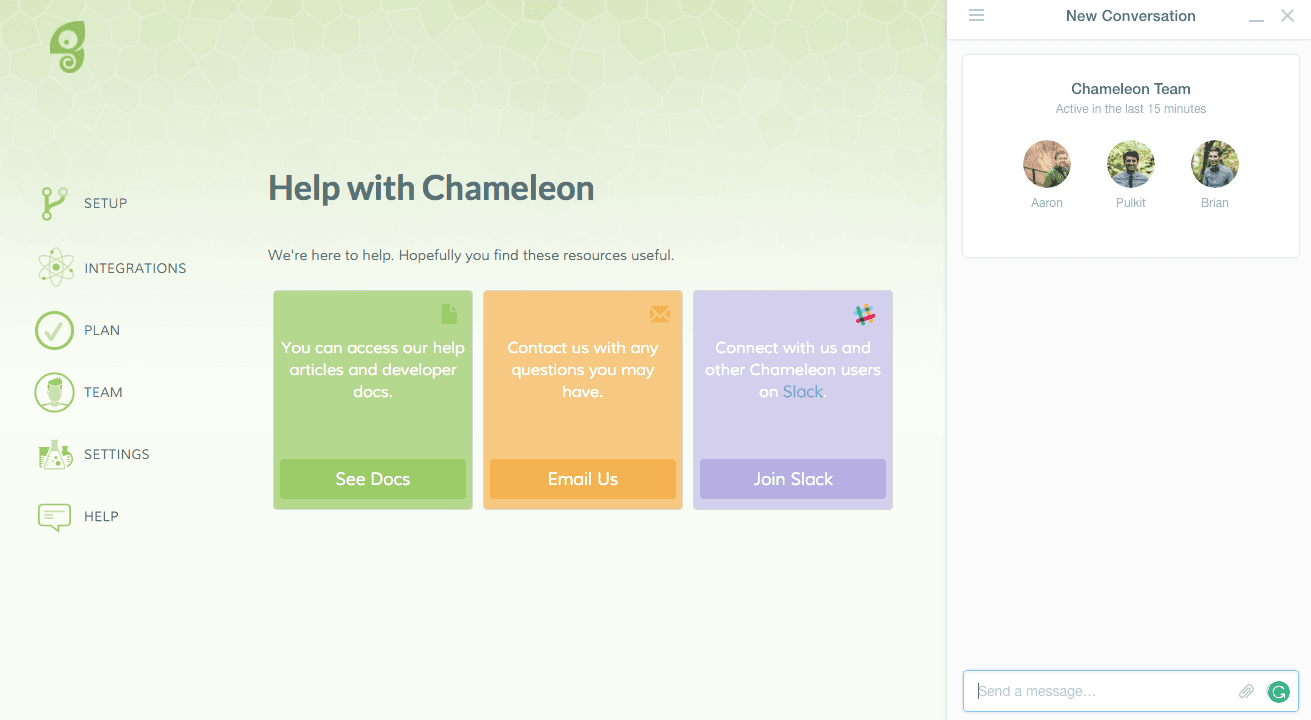This screenshot has width=1311, height=720.
Task: Open Team using the avatar icon
Action: (x=55, y=392)
